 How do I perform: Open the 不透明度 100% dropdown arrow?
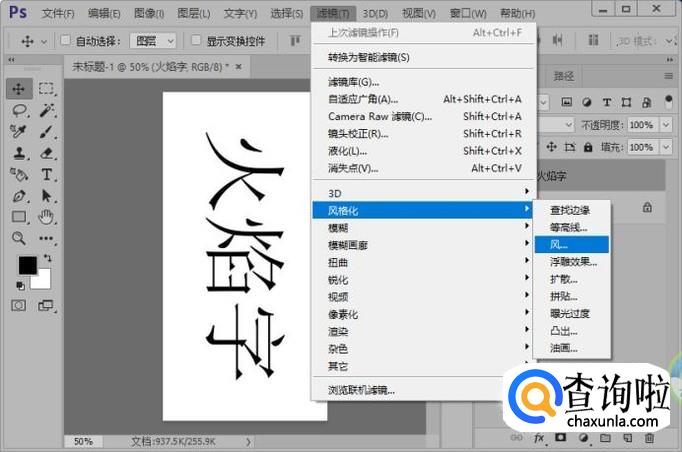click(665, 125)
